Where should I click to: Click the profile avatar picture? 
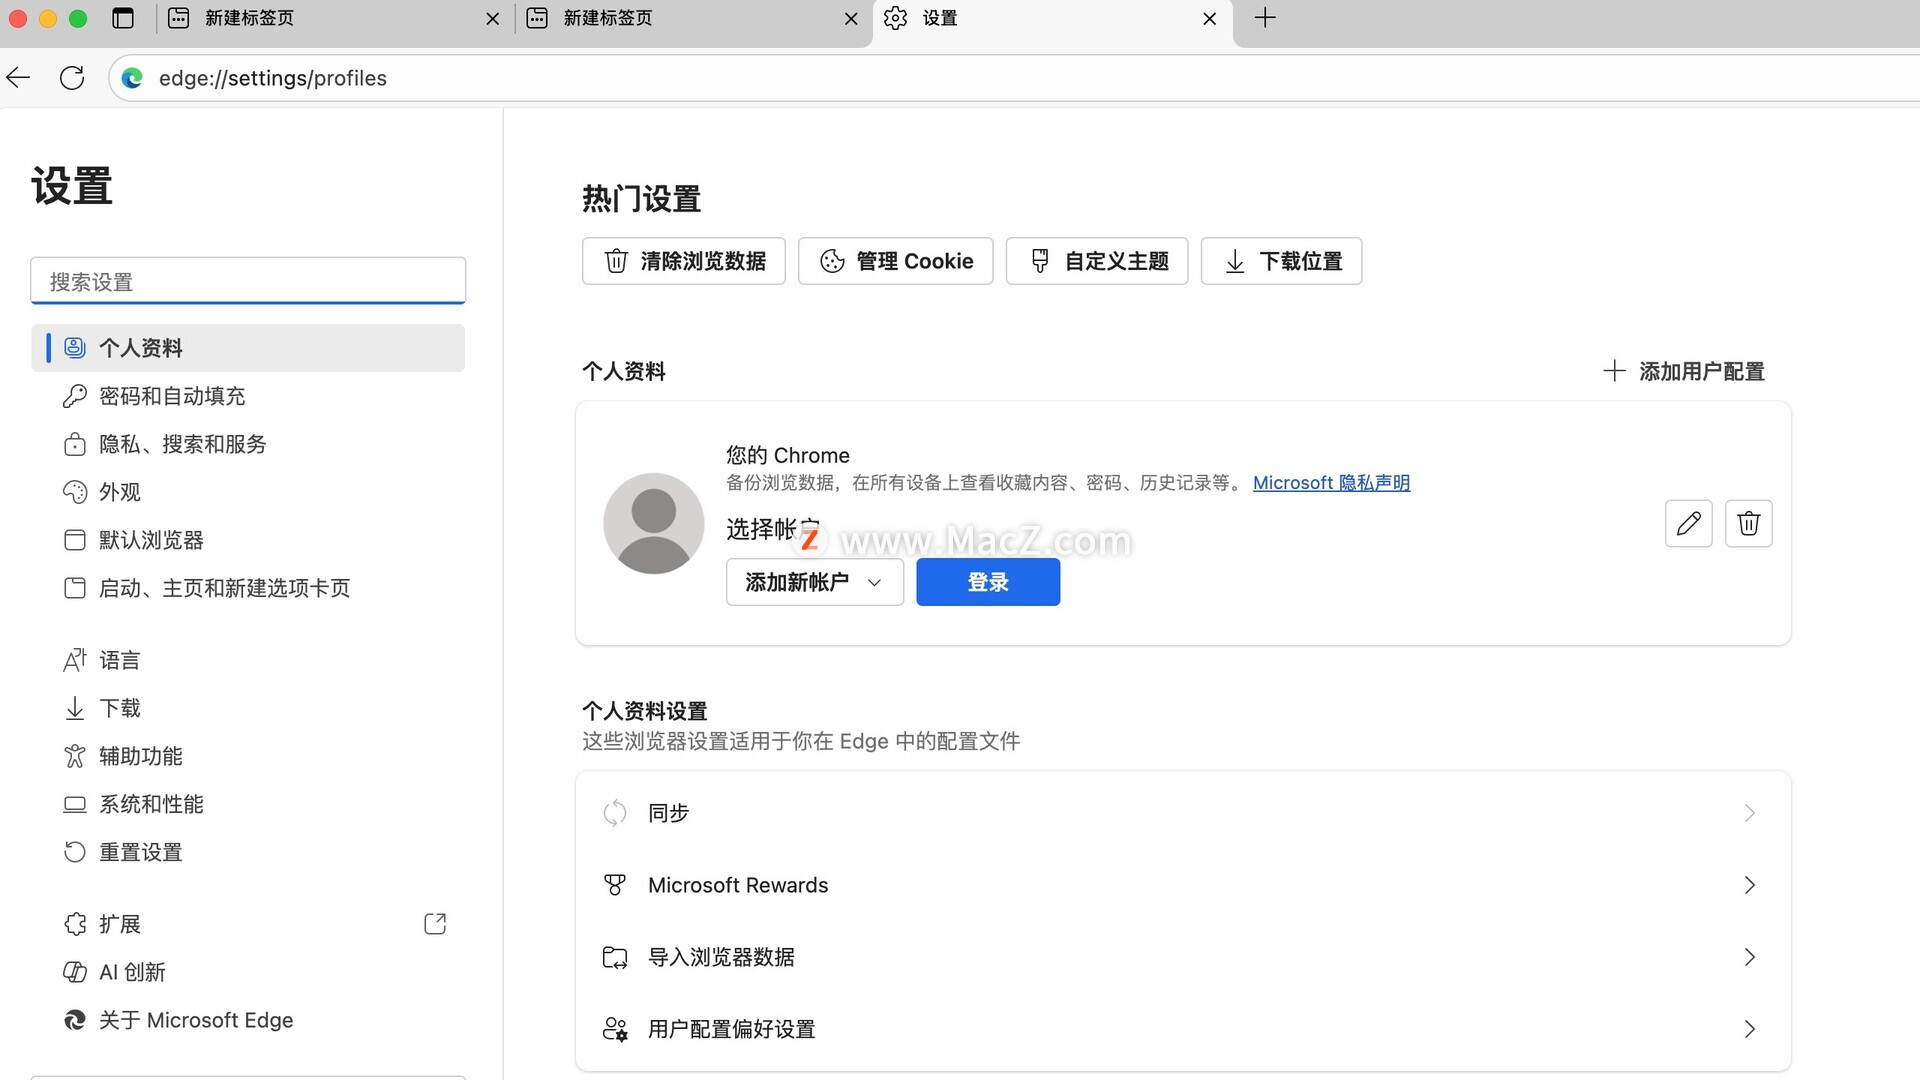[x=654, y=523]
